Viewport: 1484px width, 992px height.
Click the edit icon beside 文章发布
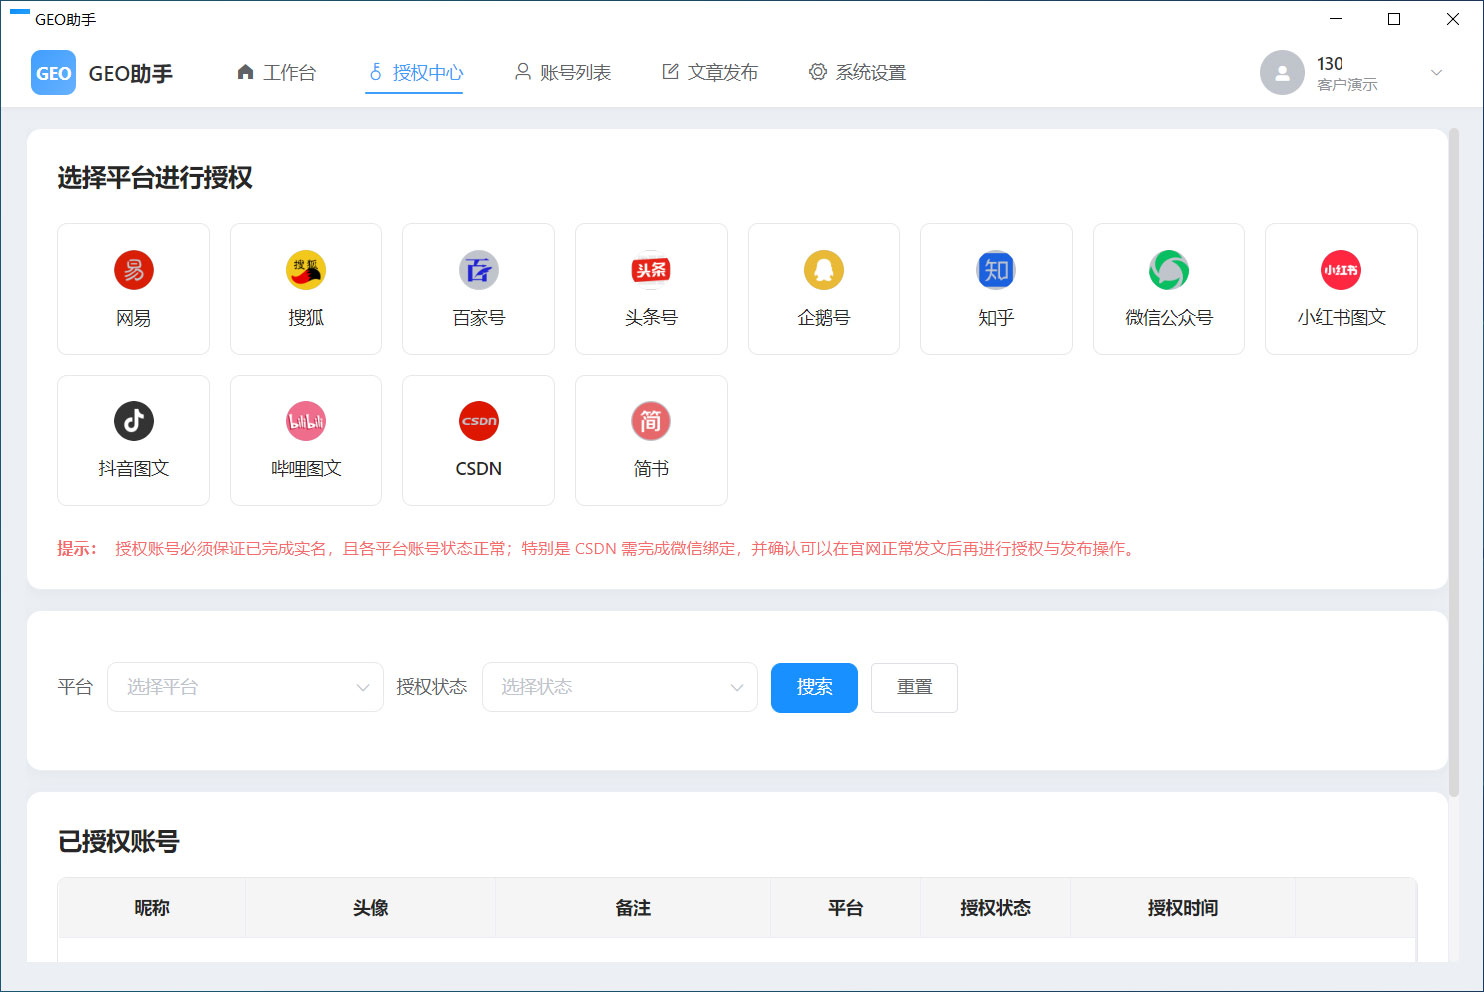(670, 72)
